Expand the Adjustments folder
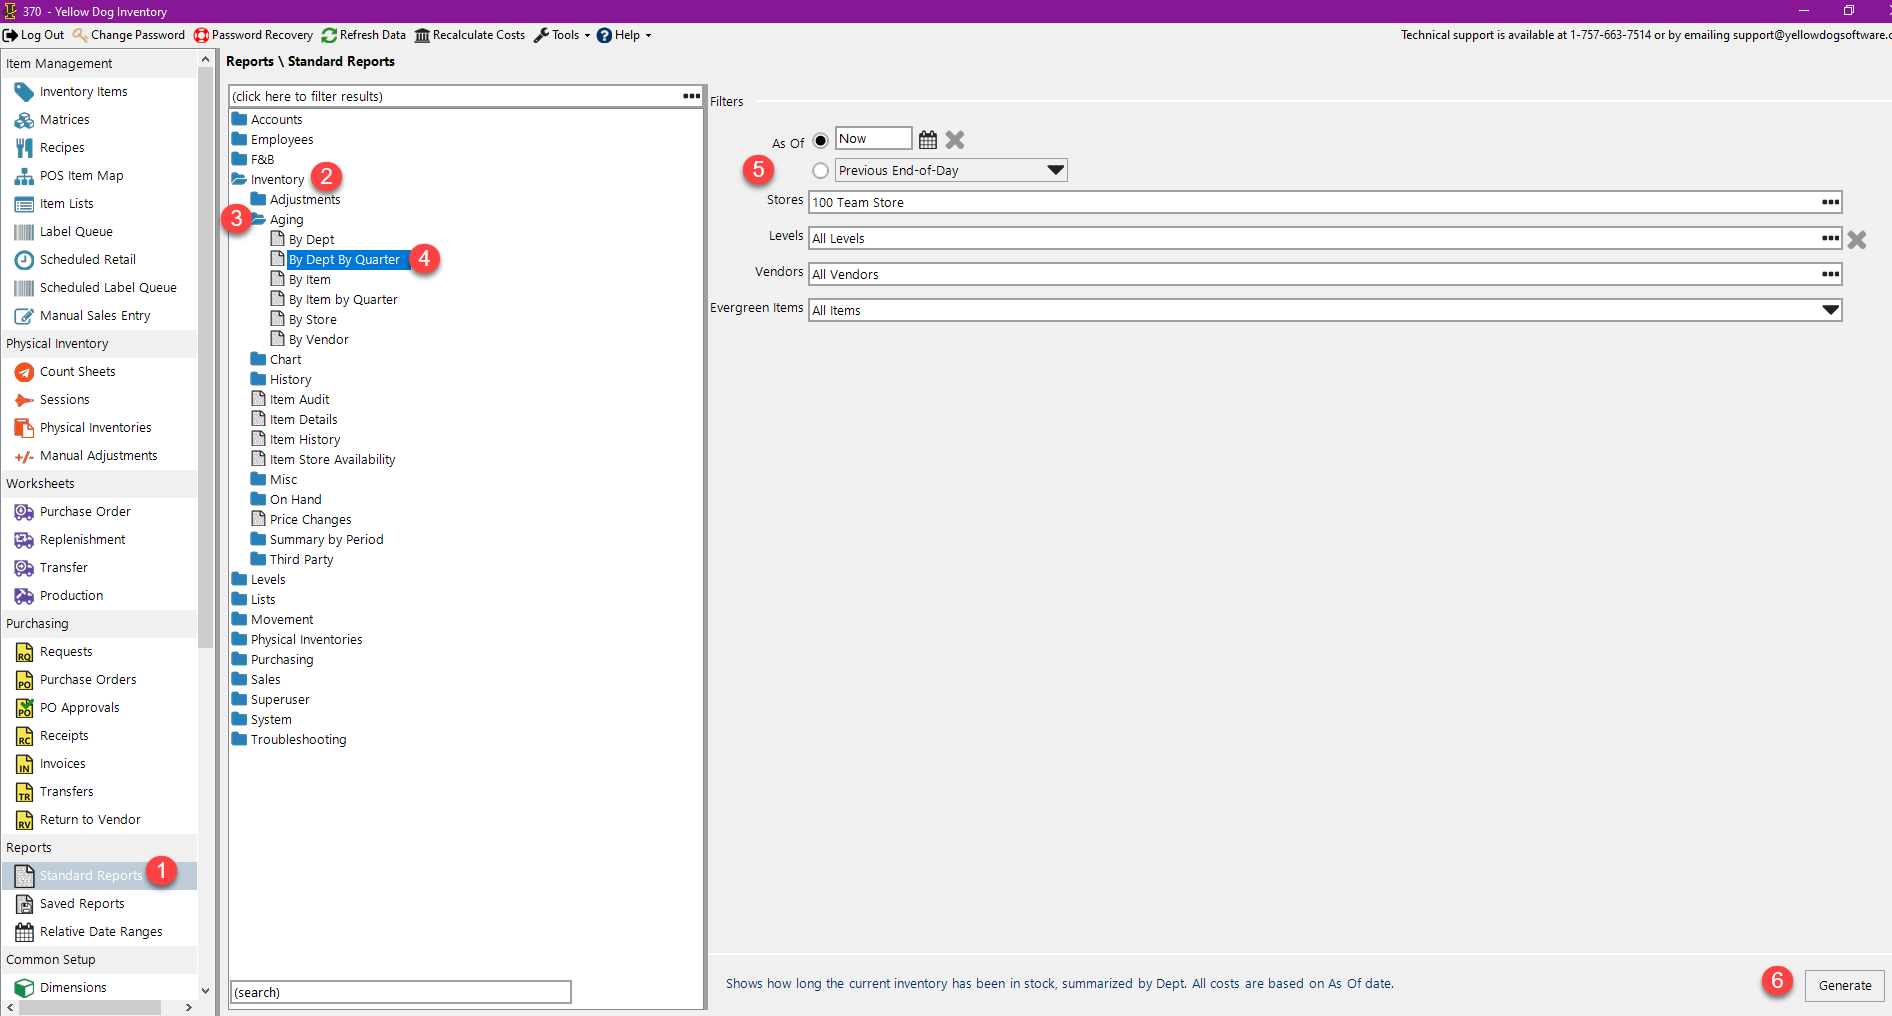The width and height of the screenshot is (1892, 1016). (x=258, y=199)
